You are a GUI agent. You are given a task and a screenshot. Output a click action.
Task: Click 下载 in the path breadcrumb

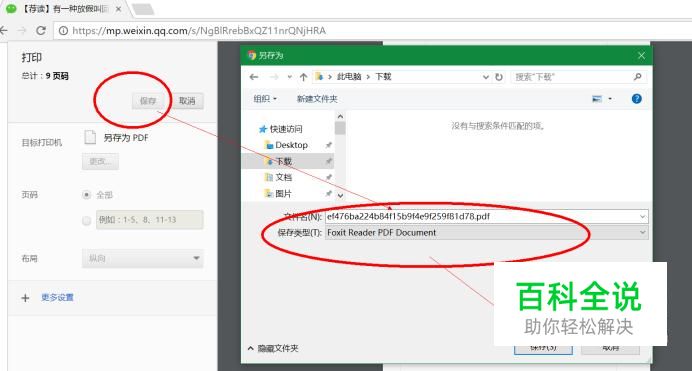click(x=383, y=77)
